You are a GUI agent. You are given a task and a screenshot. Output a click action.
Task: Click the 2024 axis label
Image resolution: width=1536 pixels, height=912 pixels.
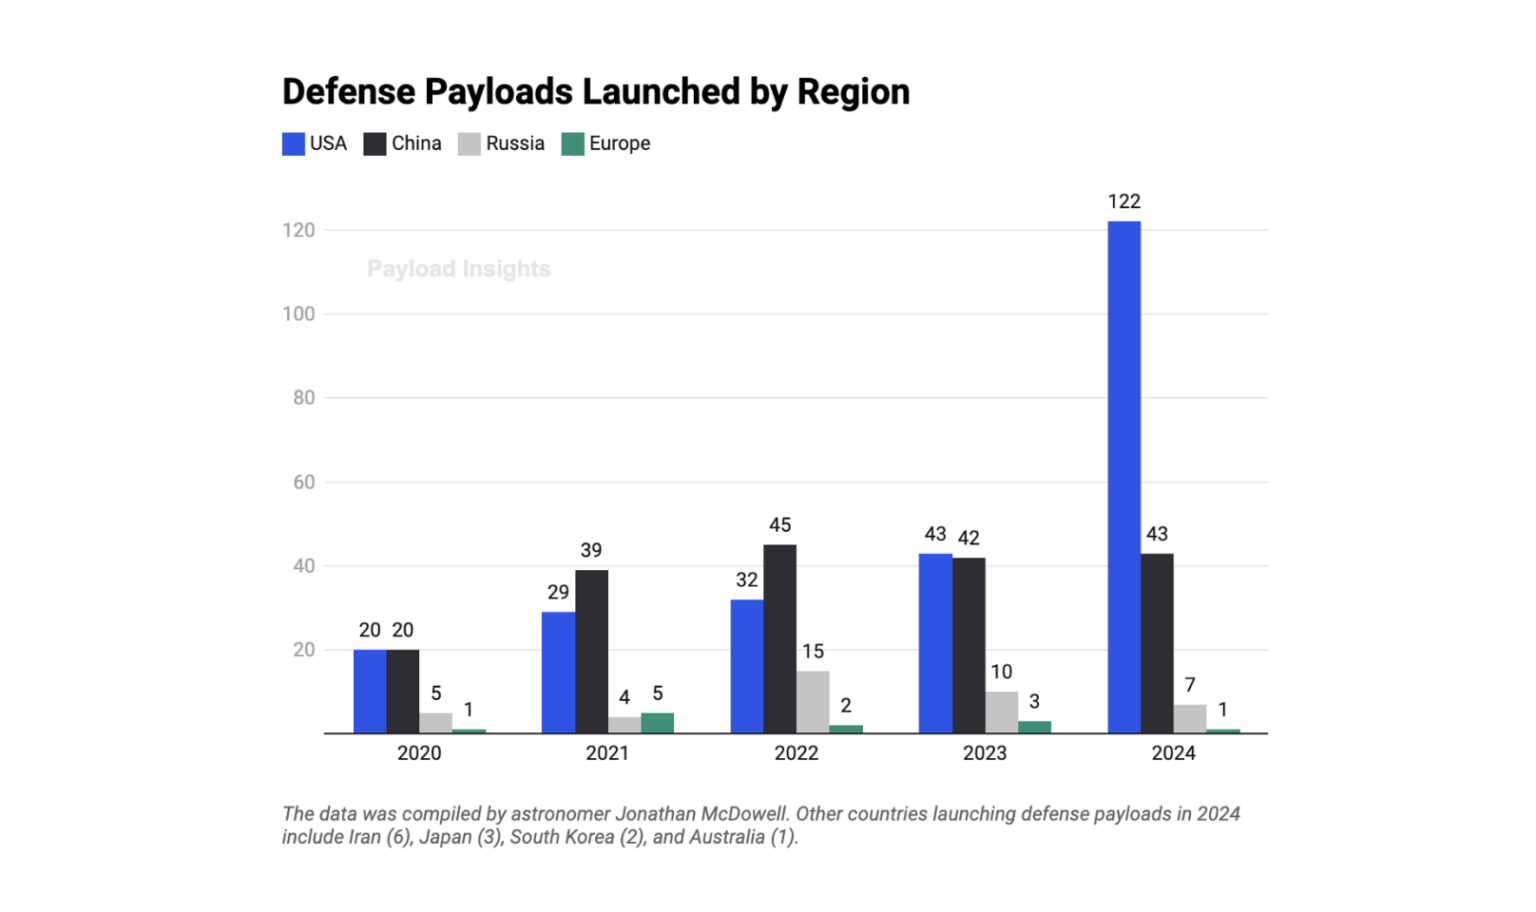point(1175,753)
